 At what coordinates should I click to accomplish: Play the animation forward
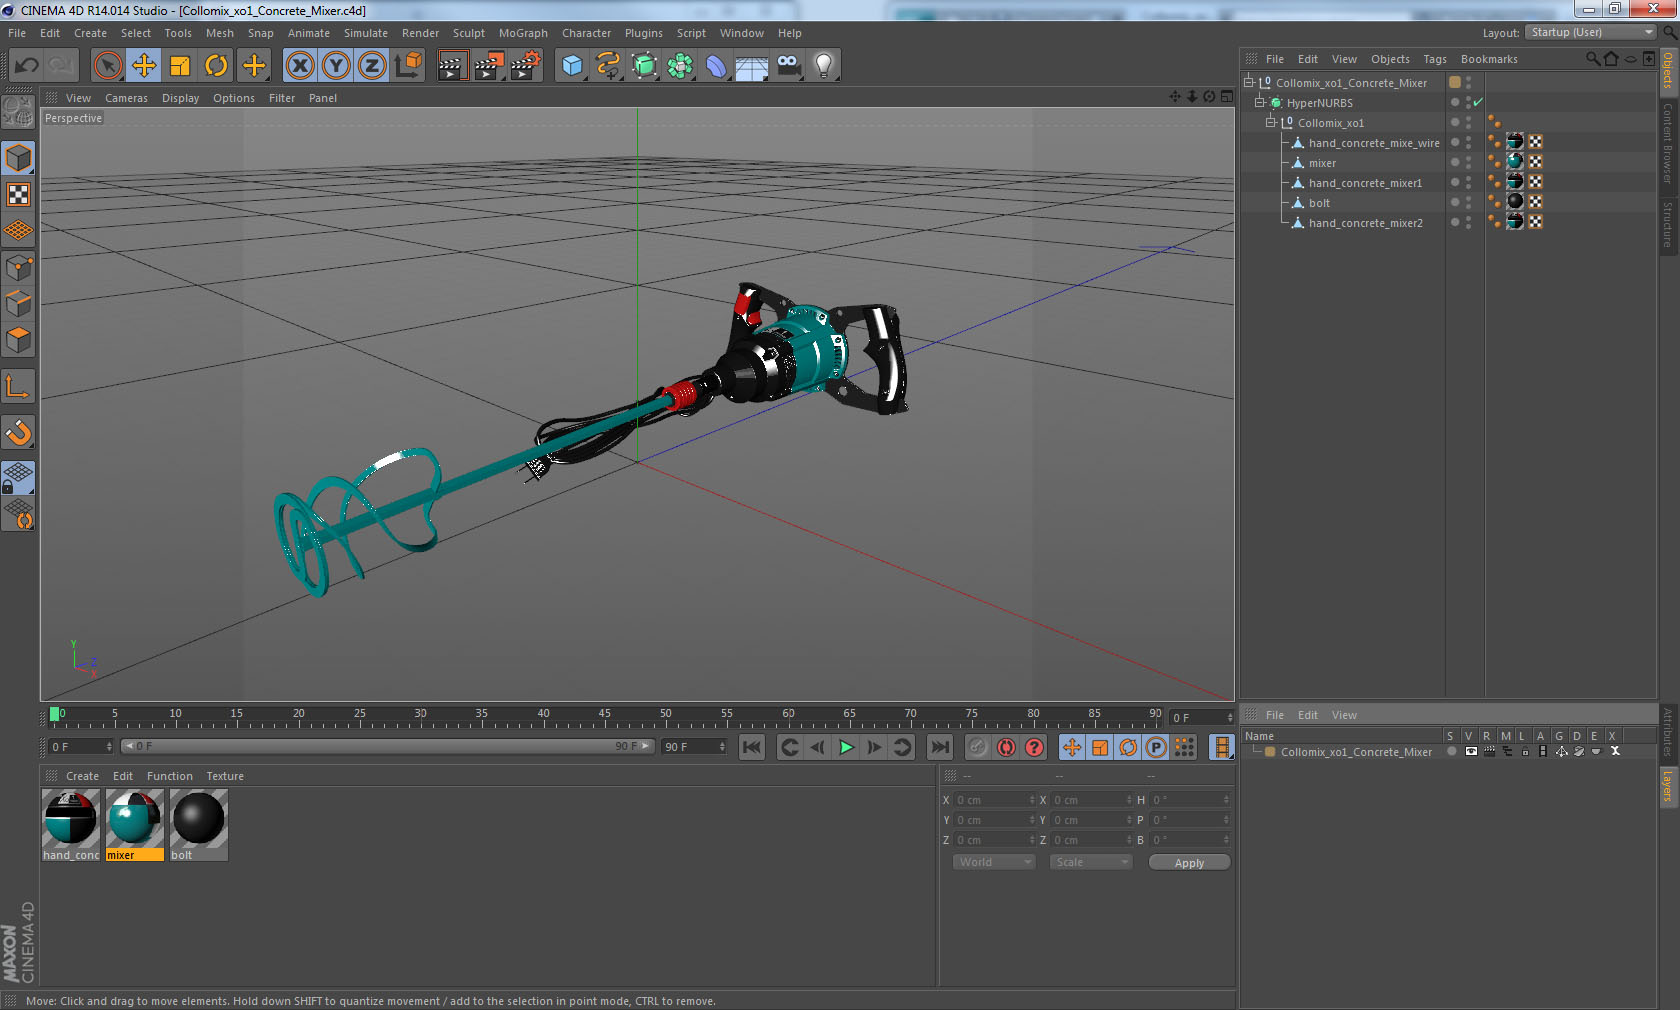(x=846, y=747)
